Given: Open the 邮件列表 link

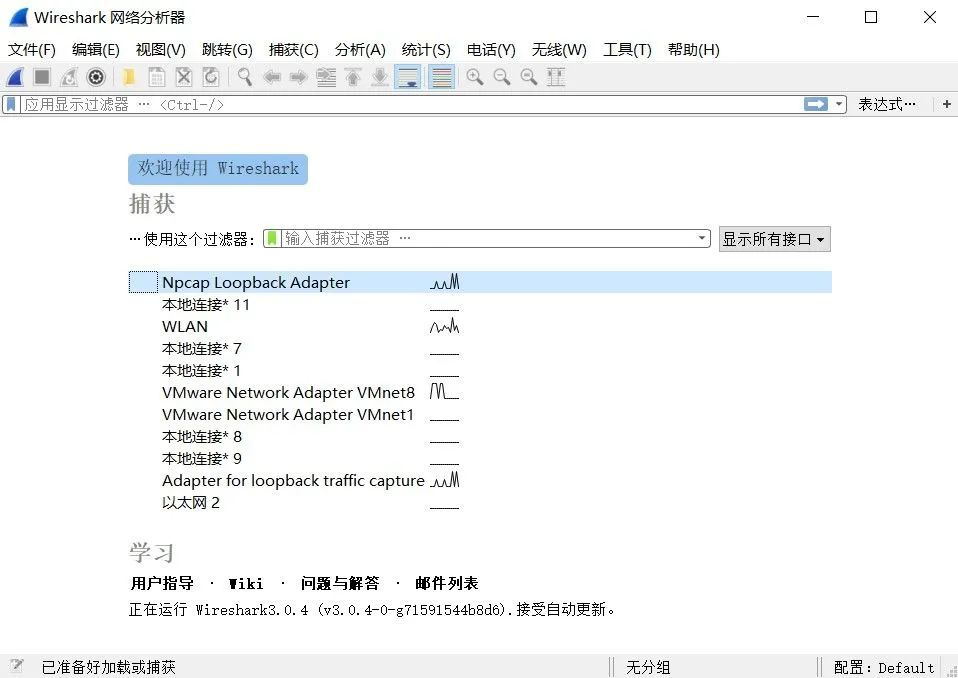Looking at the screenshot, I should pos(447,583).
